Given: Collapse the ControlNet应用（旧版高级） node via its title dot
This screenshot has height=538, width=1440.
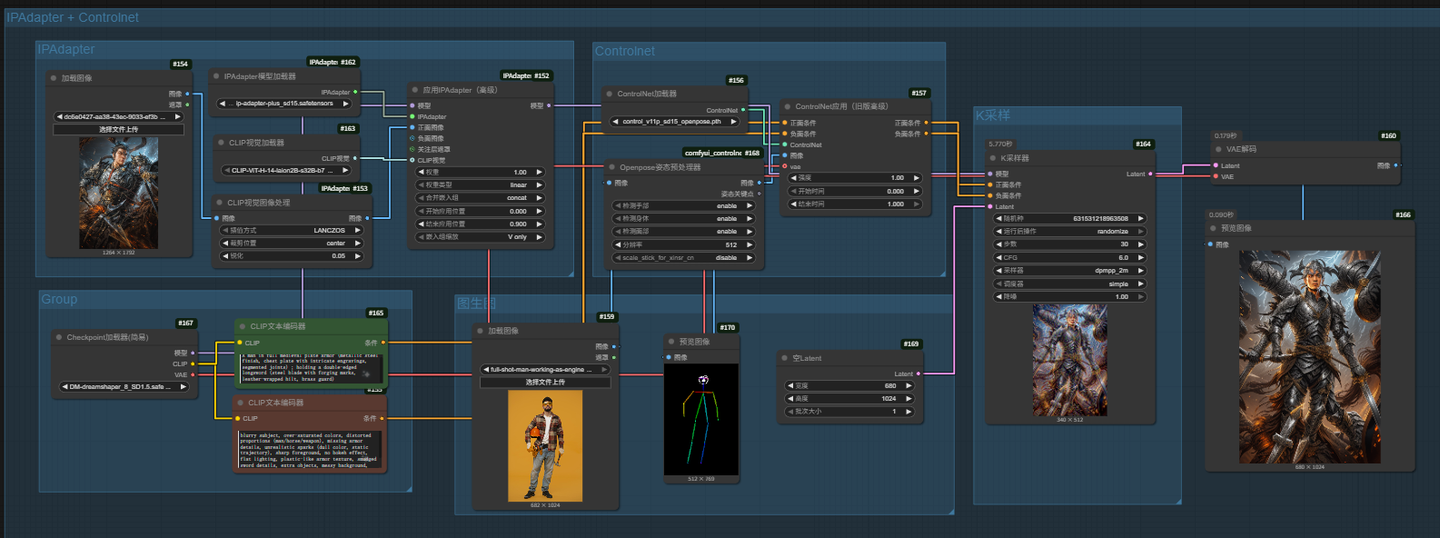Looking at the screenshot, I should 787,106.
